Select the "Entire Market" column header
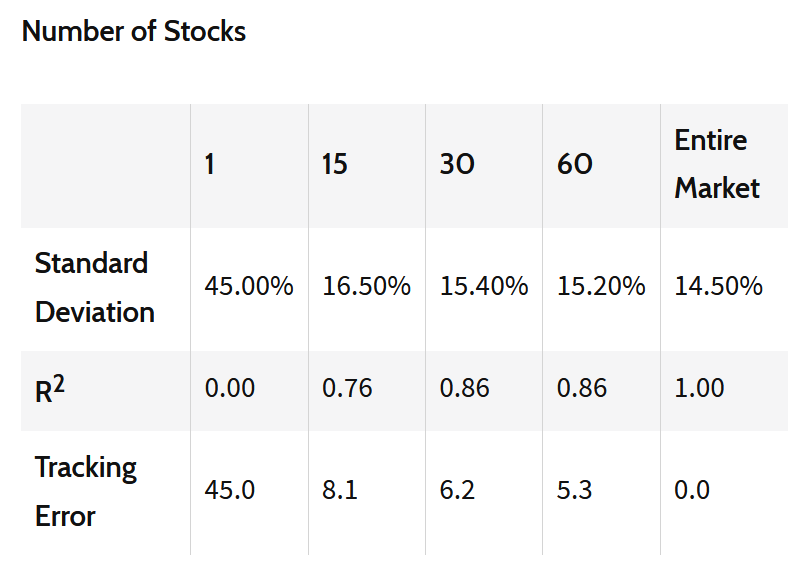The image size is (801, 565). point(717,164)
